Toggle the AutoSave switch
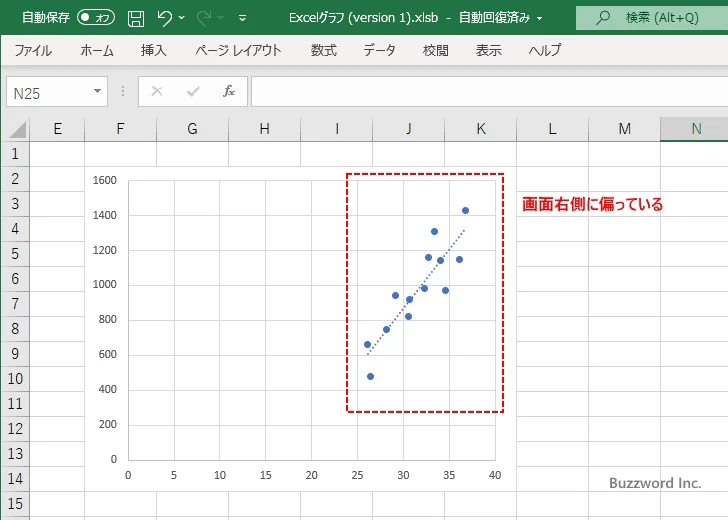728x520 pixels. (96, 18)
